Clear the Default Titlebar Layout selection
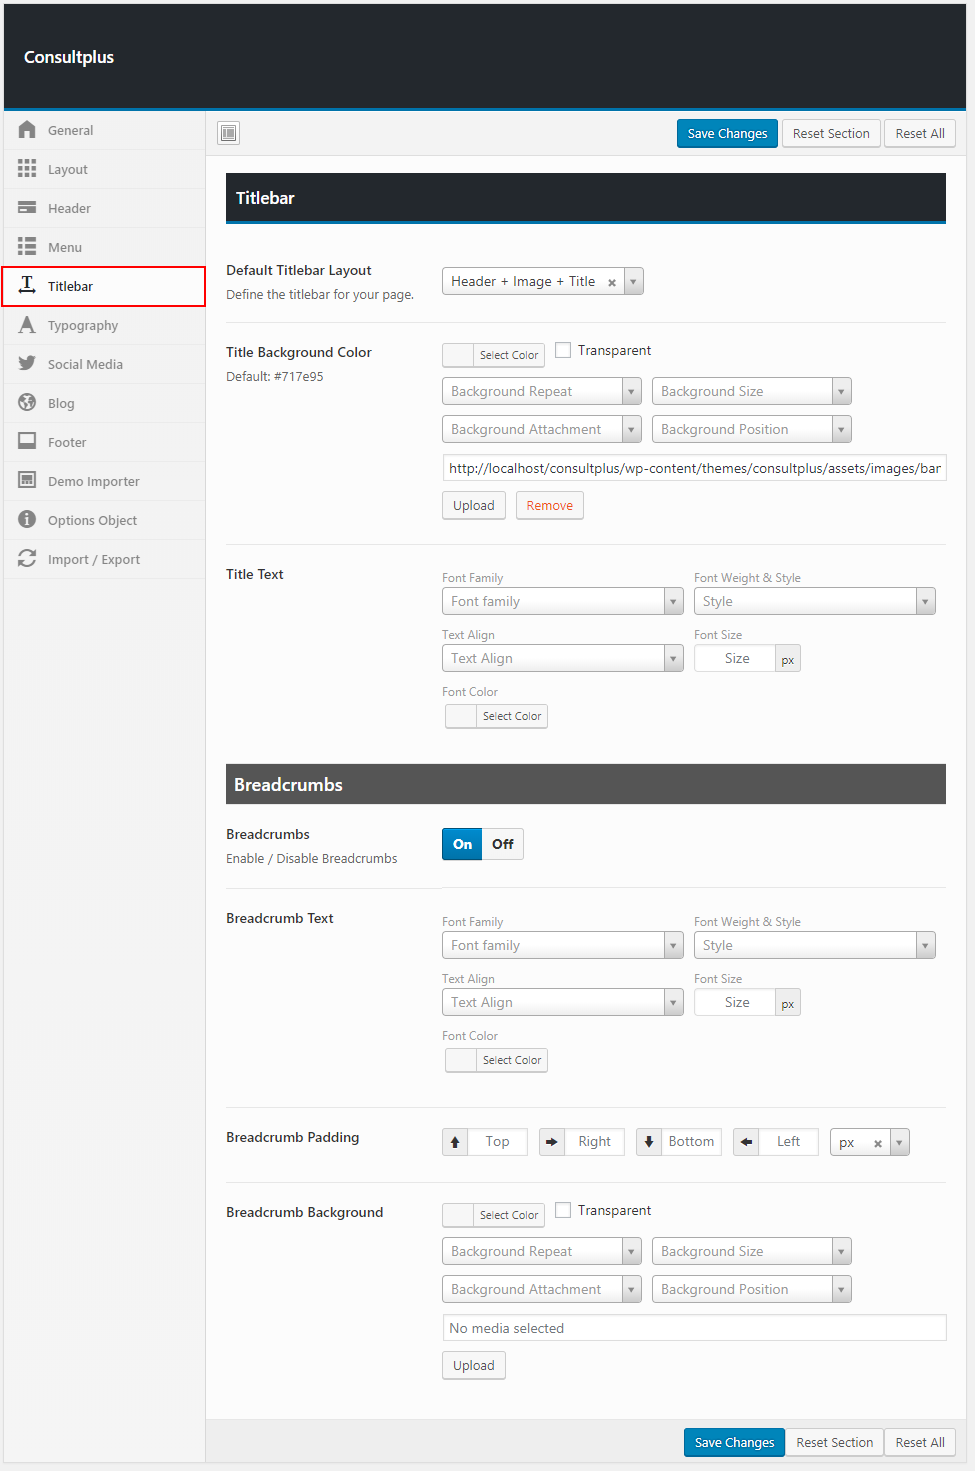Viewport: 975px width, 1471px height. (611, 283)
